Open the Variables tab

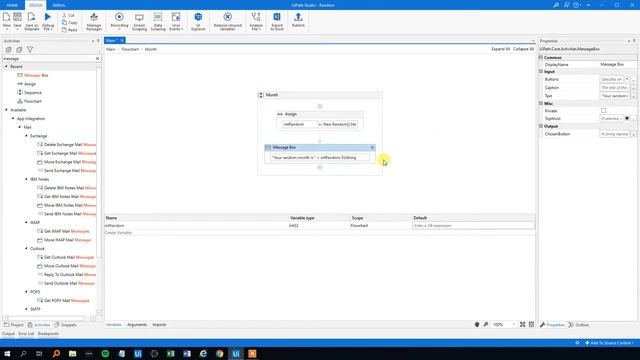pyautogui.click(x=114, y=325)
